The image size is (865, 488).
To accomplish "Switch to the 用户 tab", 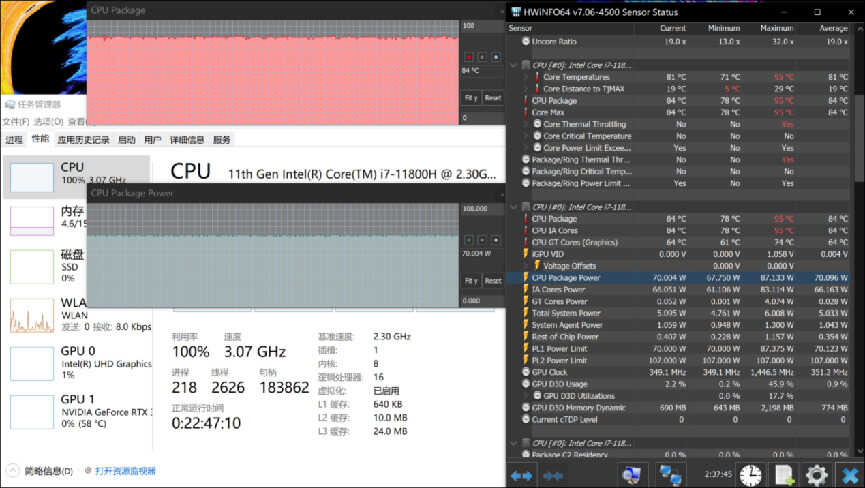I will (153, 140).
